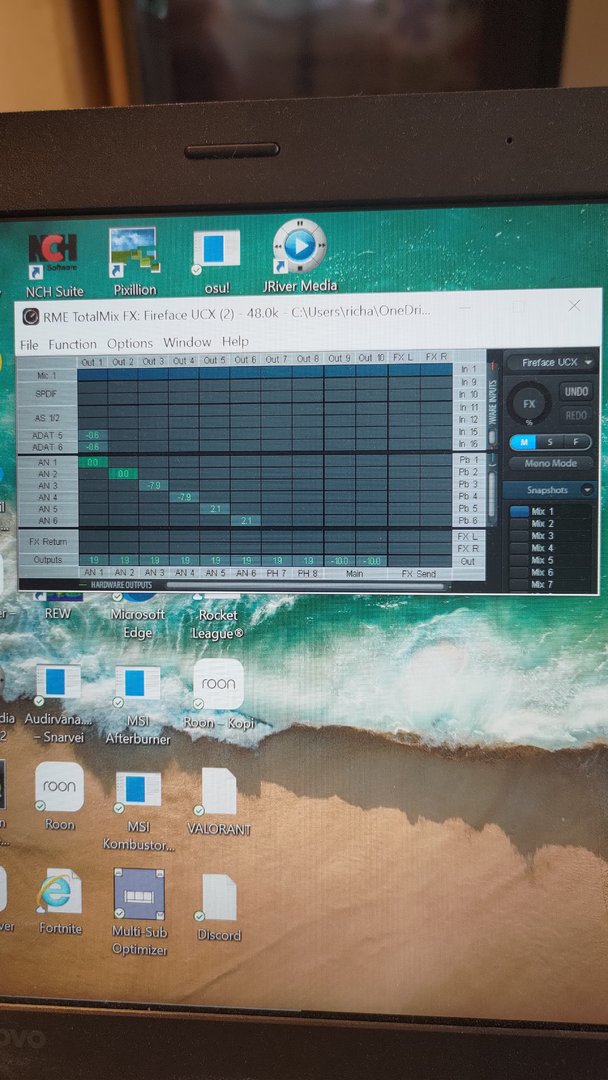Select the FX Return row label
This screenshot has width=608, height=1080.
click(x=47, y=542)
